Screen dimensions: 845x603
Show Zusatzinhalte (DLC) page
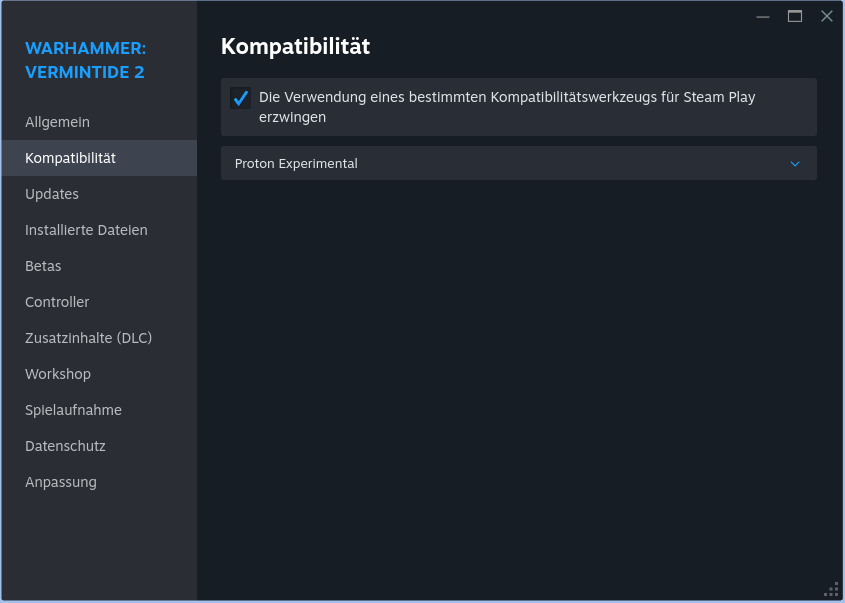88,338
